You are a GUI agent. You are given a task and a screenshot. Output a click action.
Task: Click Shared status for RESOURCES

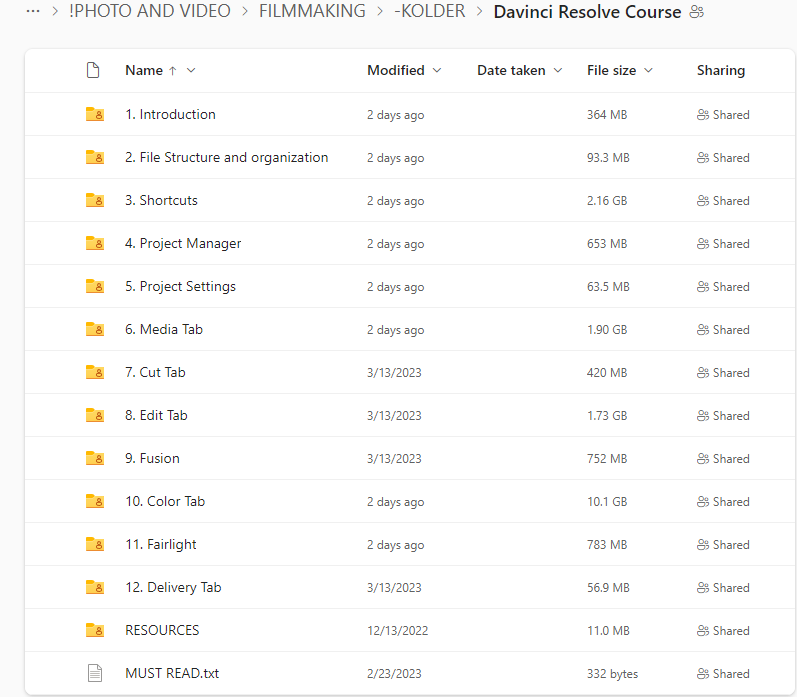[723, 631]
